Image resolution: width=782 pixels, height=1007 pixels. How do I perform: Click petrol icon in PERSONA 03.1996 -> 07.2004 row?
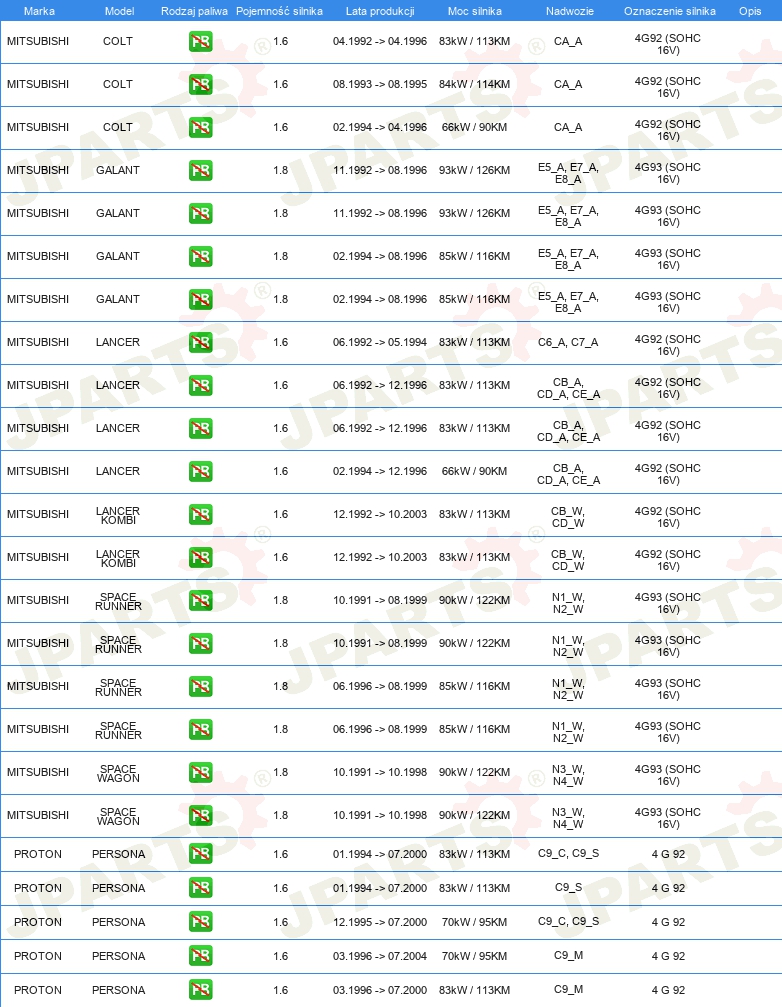click(200, 956)
